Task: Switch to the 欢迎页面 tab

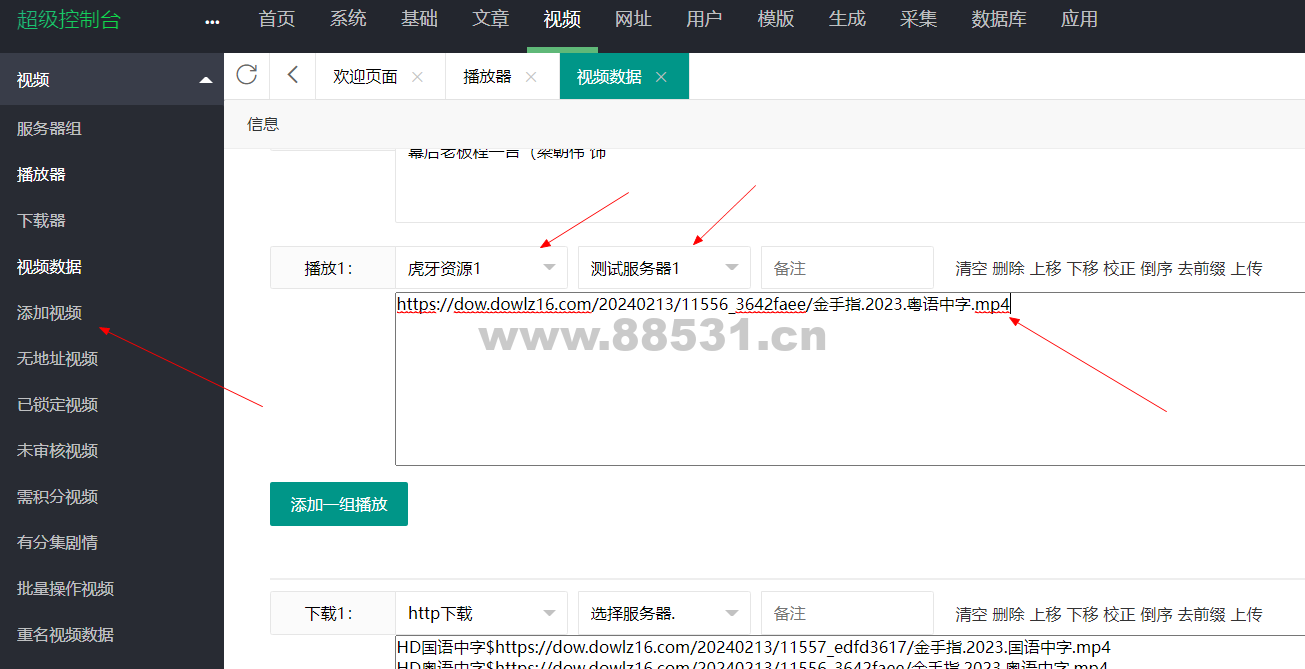Action: click(365, 77)
